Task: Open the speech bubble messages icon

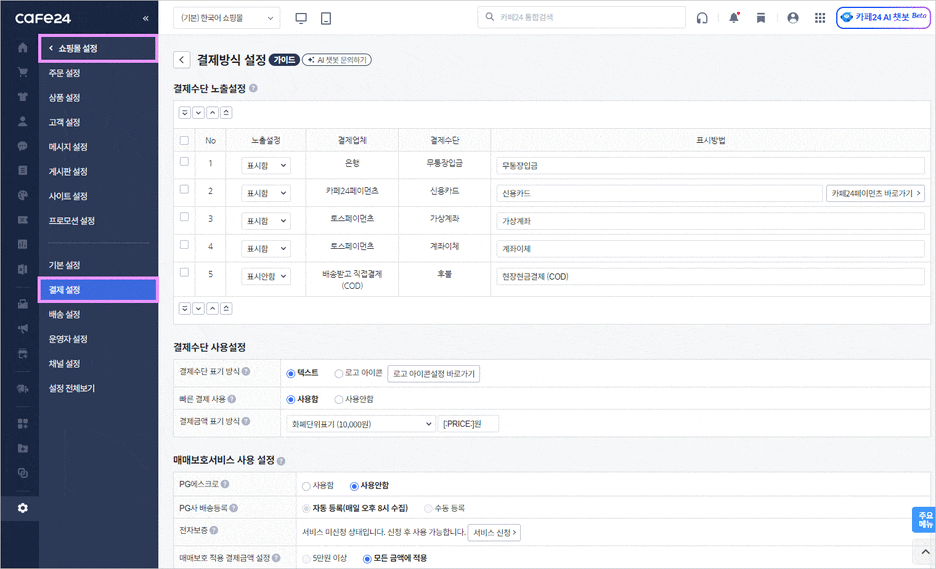Action: pos(23,146)
